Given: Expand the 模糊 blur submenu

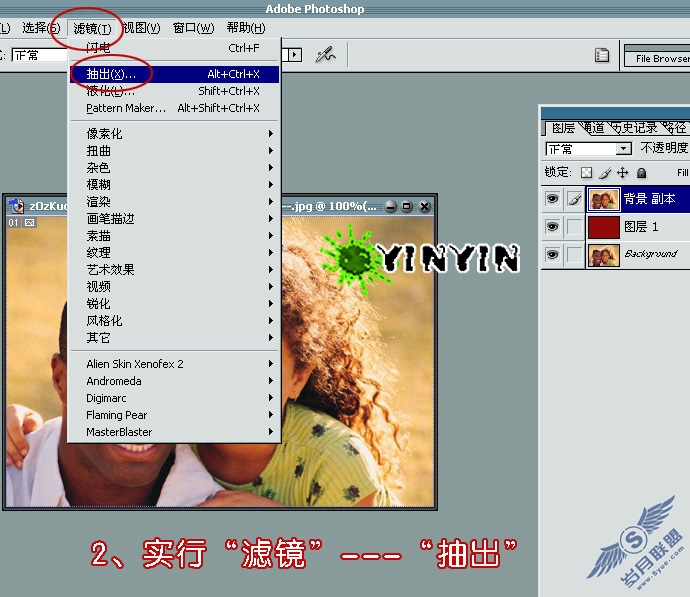Looking at the screenshot, I should [174, 185].
